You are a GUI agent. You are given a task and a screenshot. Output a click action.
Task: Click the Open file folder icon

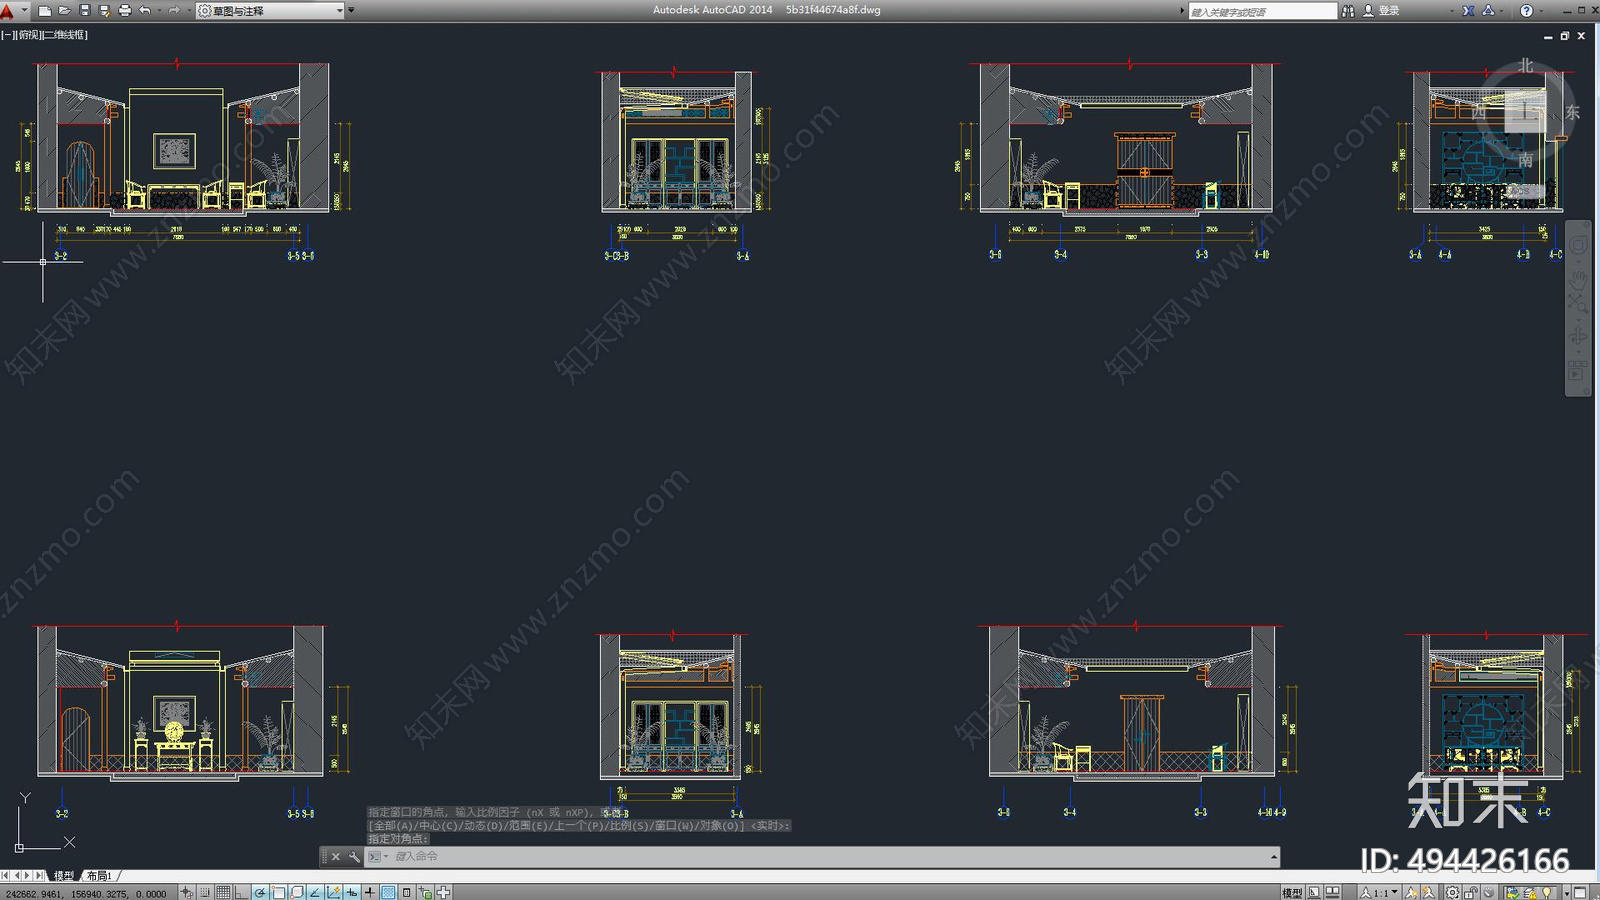tap(65, 11)
